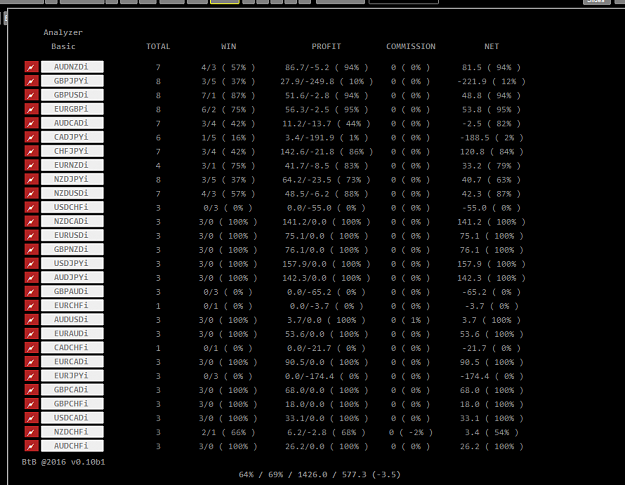Open the red chart icon beside EURNZDi
625x485 pixels.
click(31, 165)
